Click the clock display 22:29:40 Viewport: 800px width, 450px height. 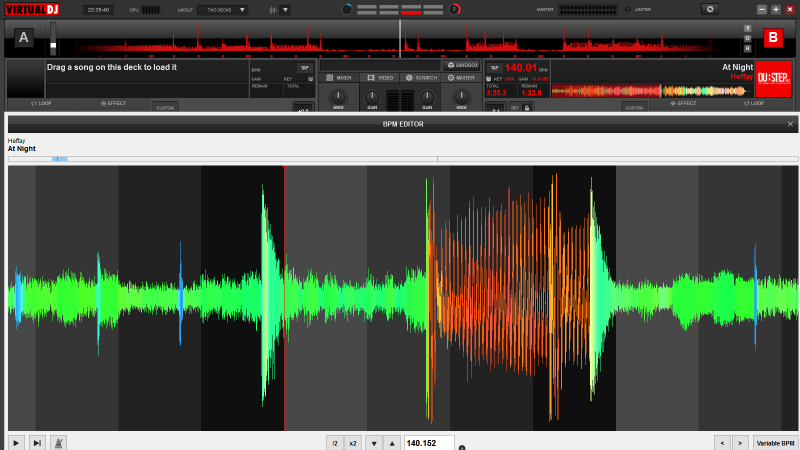pyautogui.click(x=98, y=10)
